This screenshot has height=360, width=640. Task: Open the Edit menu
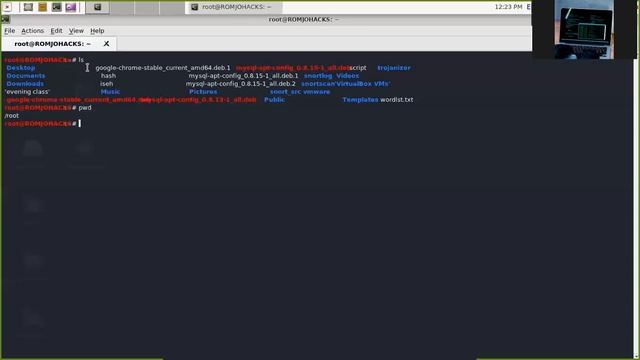click(x=56, y=31)
